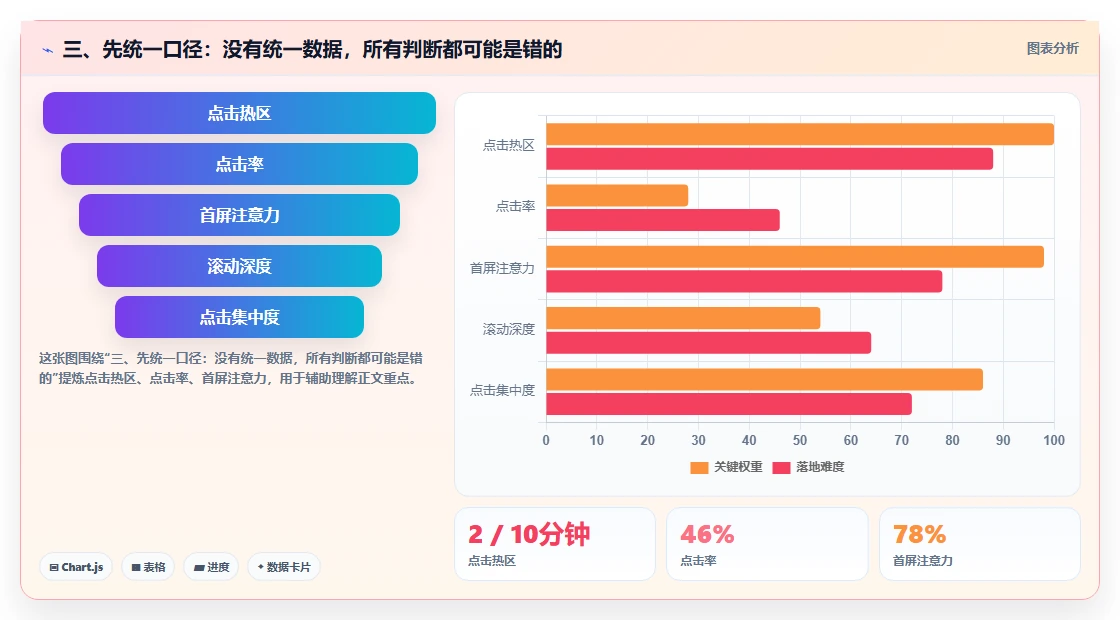
Task: Click the 关键权重 legend label
Action: tap(738, 467)
